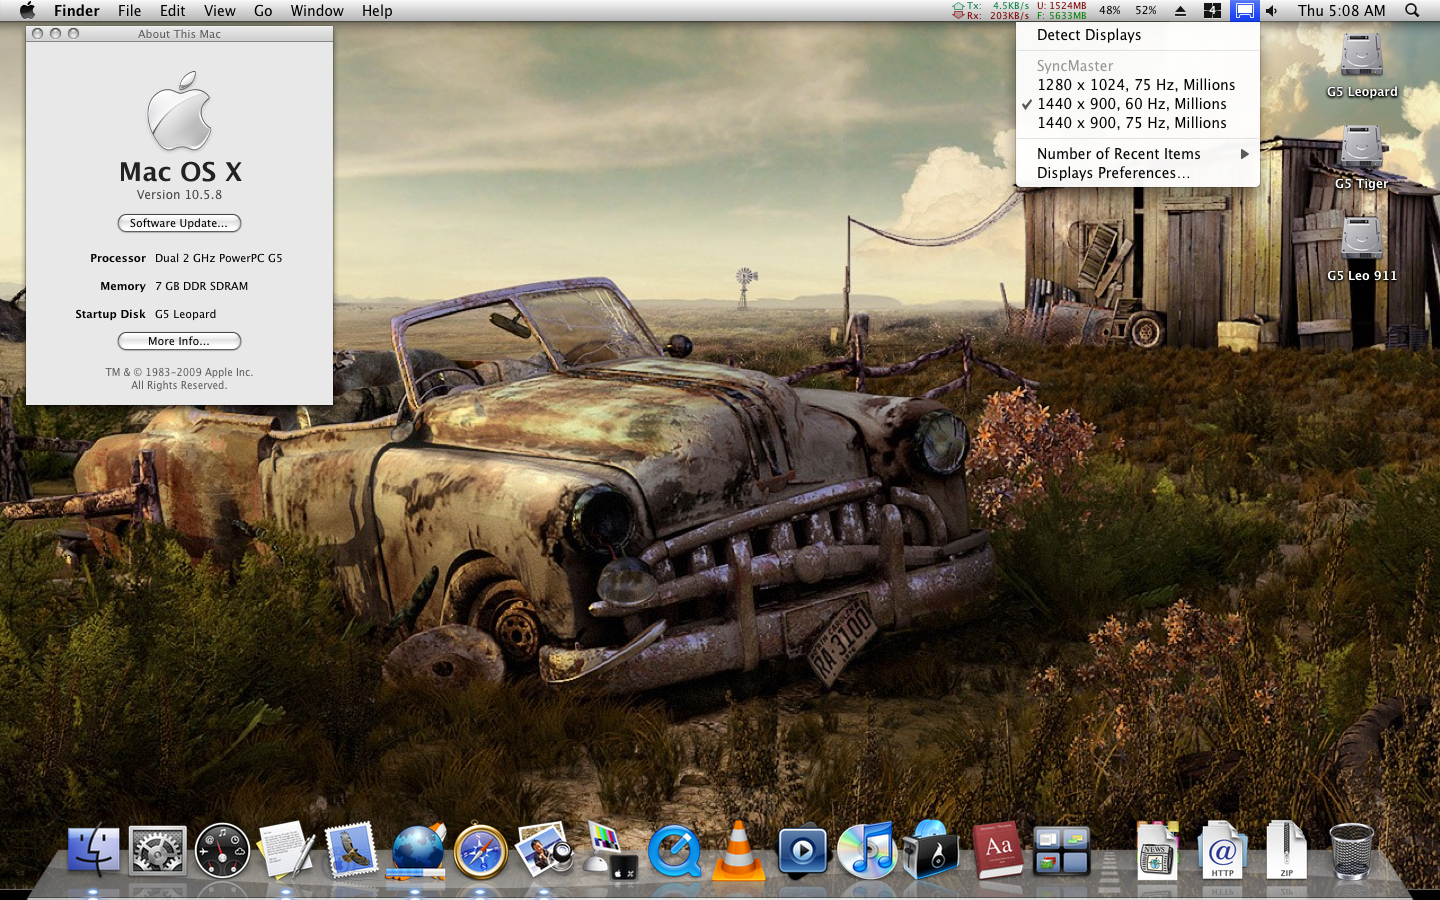Viewport: 1440px width, 900px height.
Task: Open Preview photo-and-loupe icon in Dock
Action: click(545, 850)
